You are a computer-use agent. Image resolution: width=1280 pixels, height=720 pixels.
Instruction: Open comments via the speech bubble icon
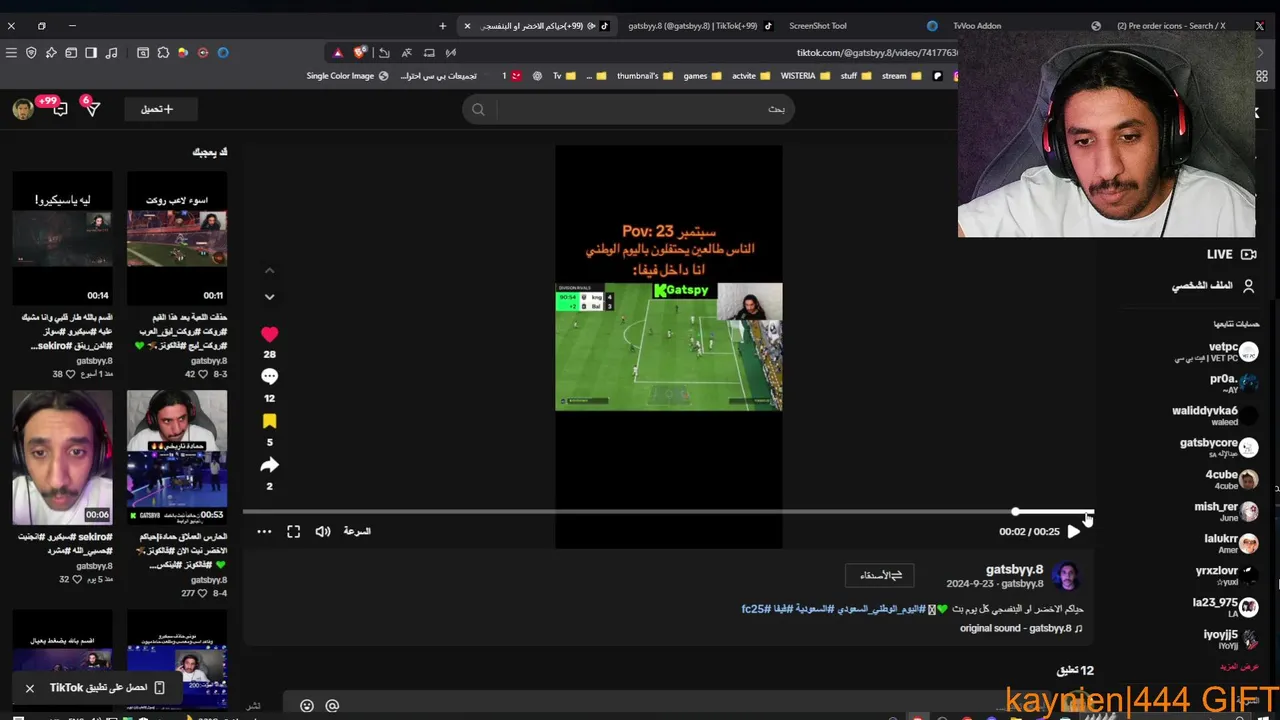[x=269, y=377]
